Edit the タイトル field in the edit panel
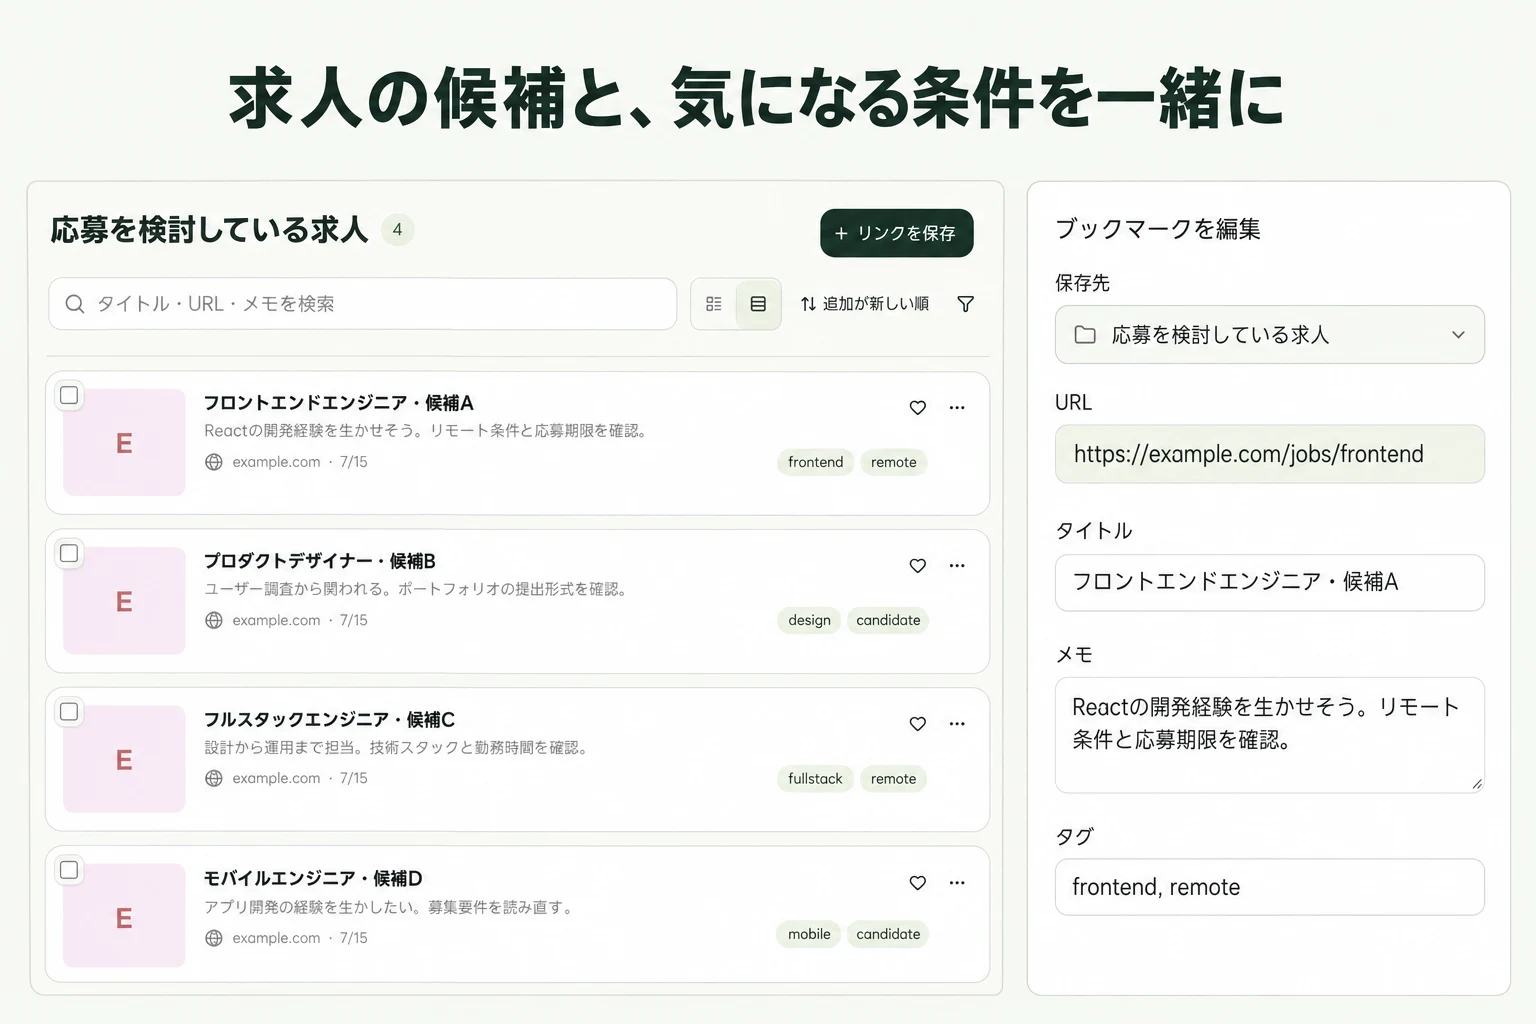1536x1024 pixels. point(1269,582)
